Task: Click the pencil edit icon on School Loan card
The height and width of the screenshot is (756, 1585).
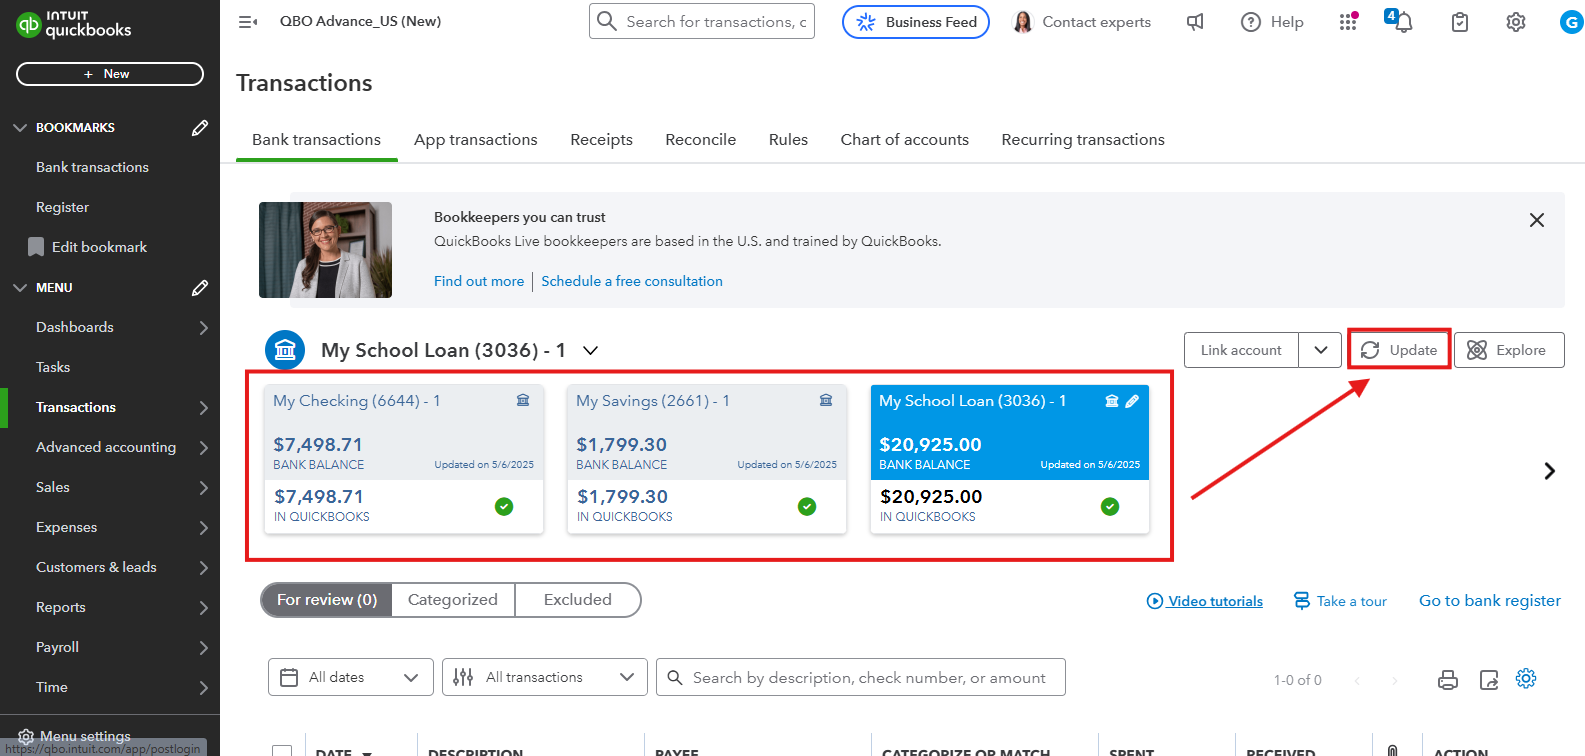Action: [1132, 401]
